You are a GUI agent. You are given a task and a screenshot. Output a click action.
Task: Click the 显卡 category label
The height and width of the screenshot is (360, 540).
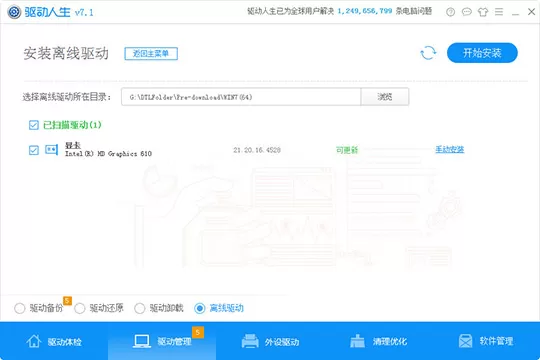click(x=73, y=145)
